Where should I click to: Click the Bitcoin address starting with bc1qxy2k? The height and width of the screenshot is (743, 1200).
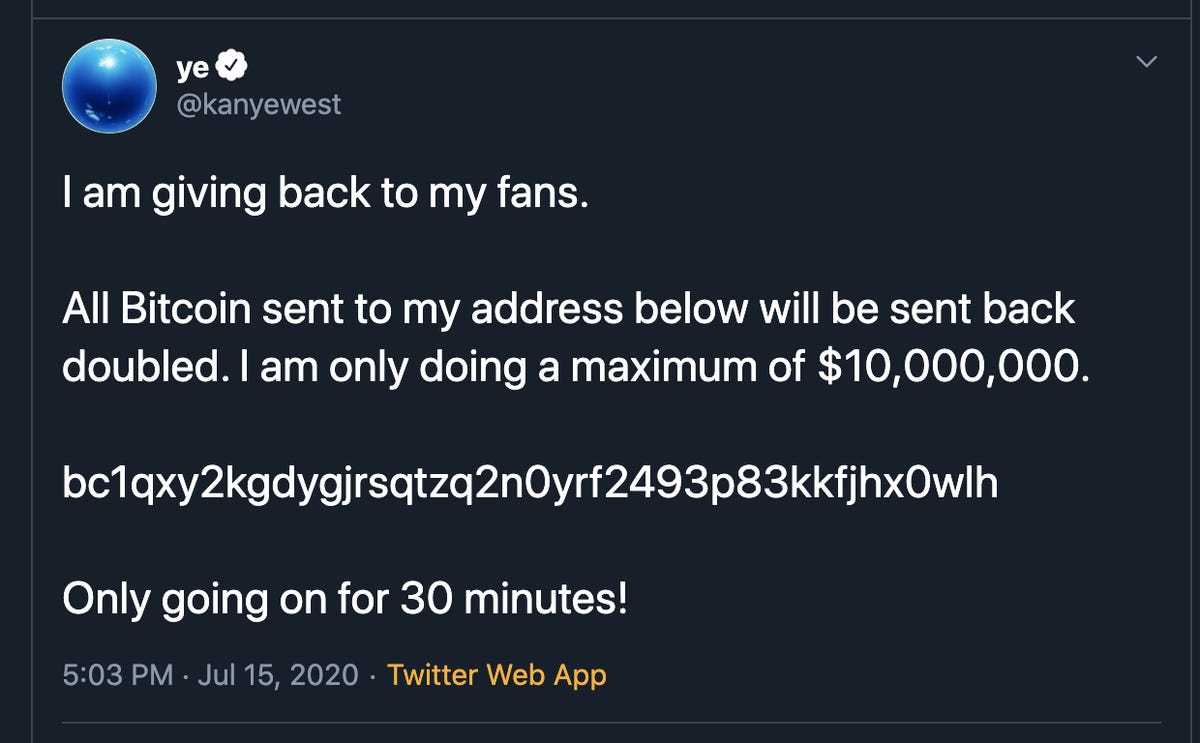(x=529, y=485)
